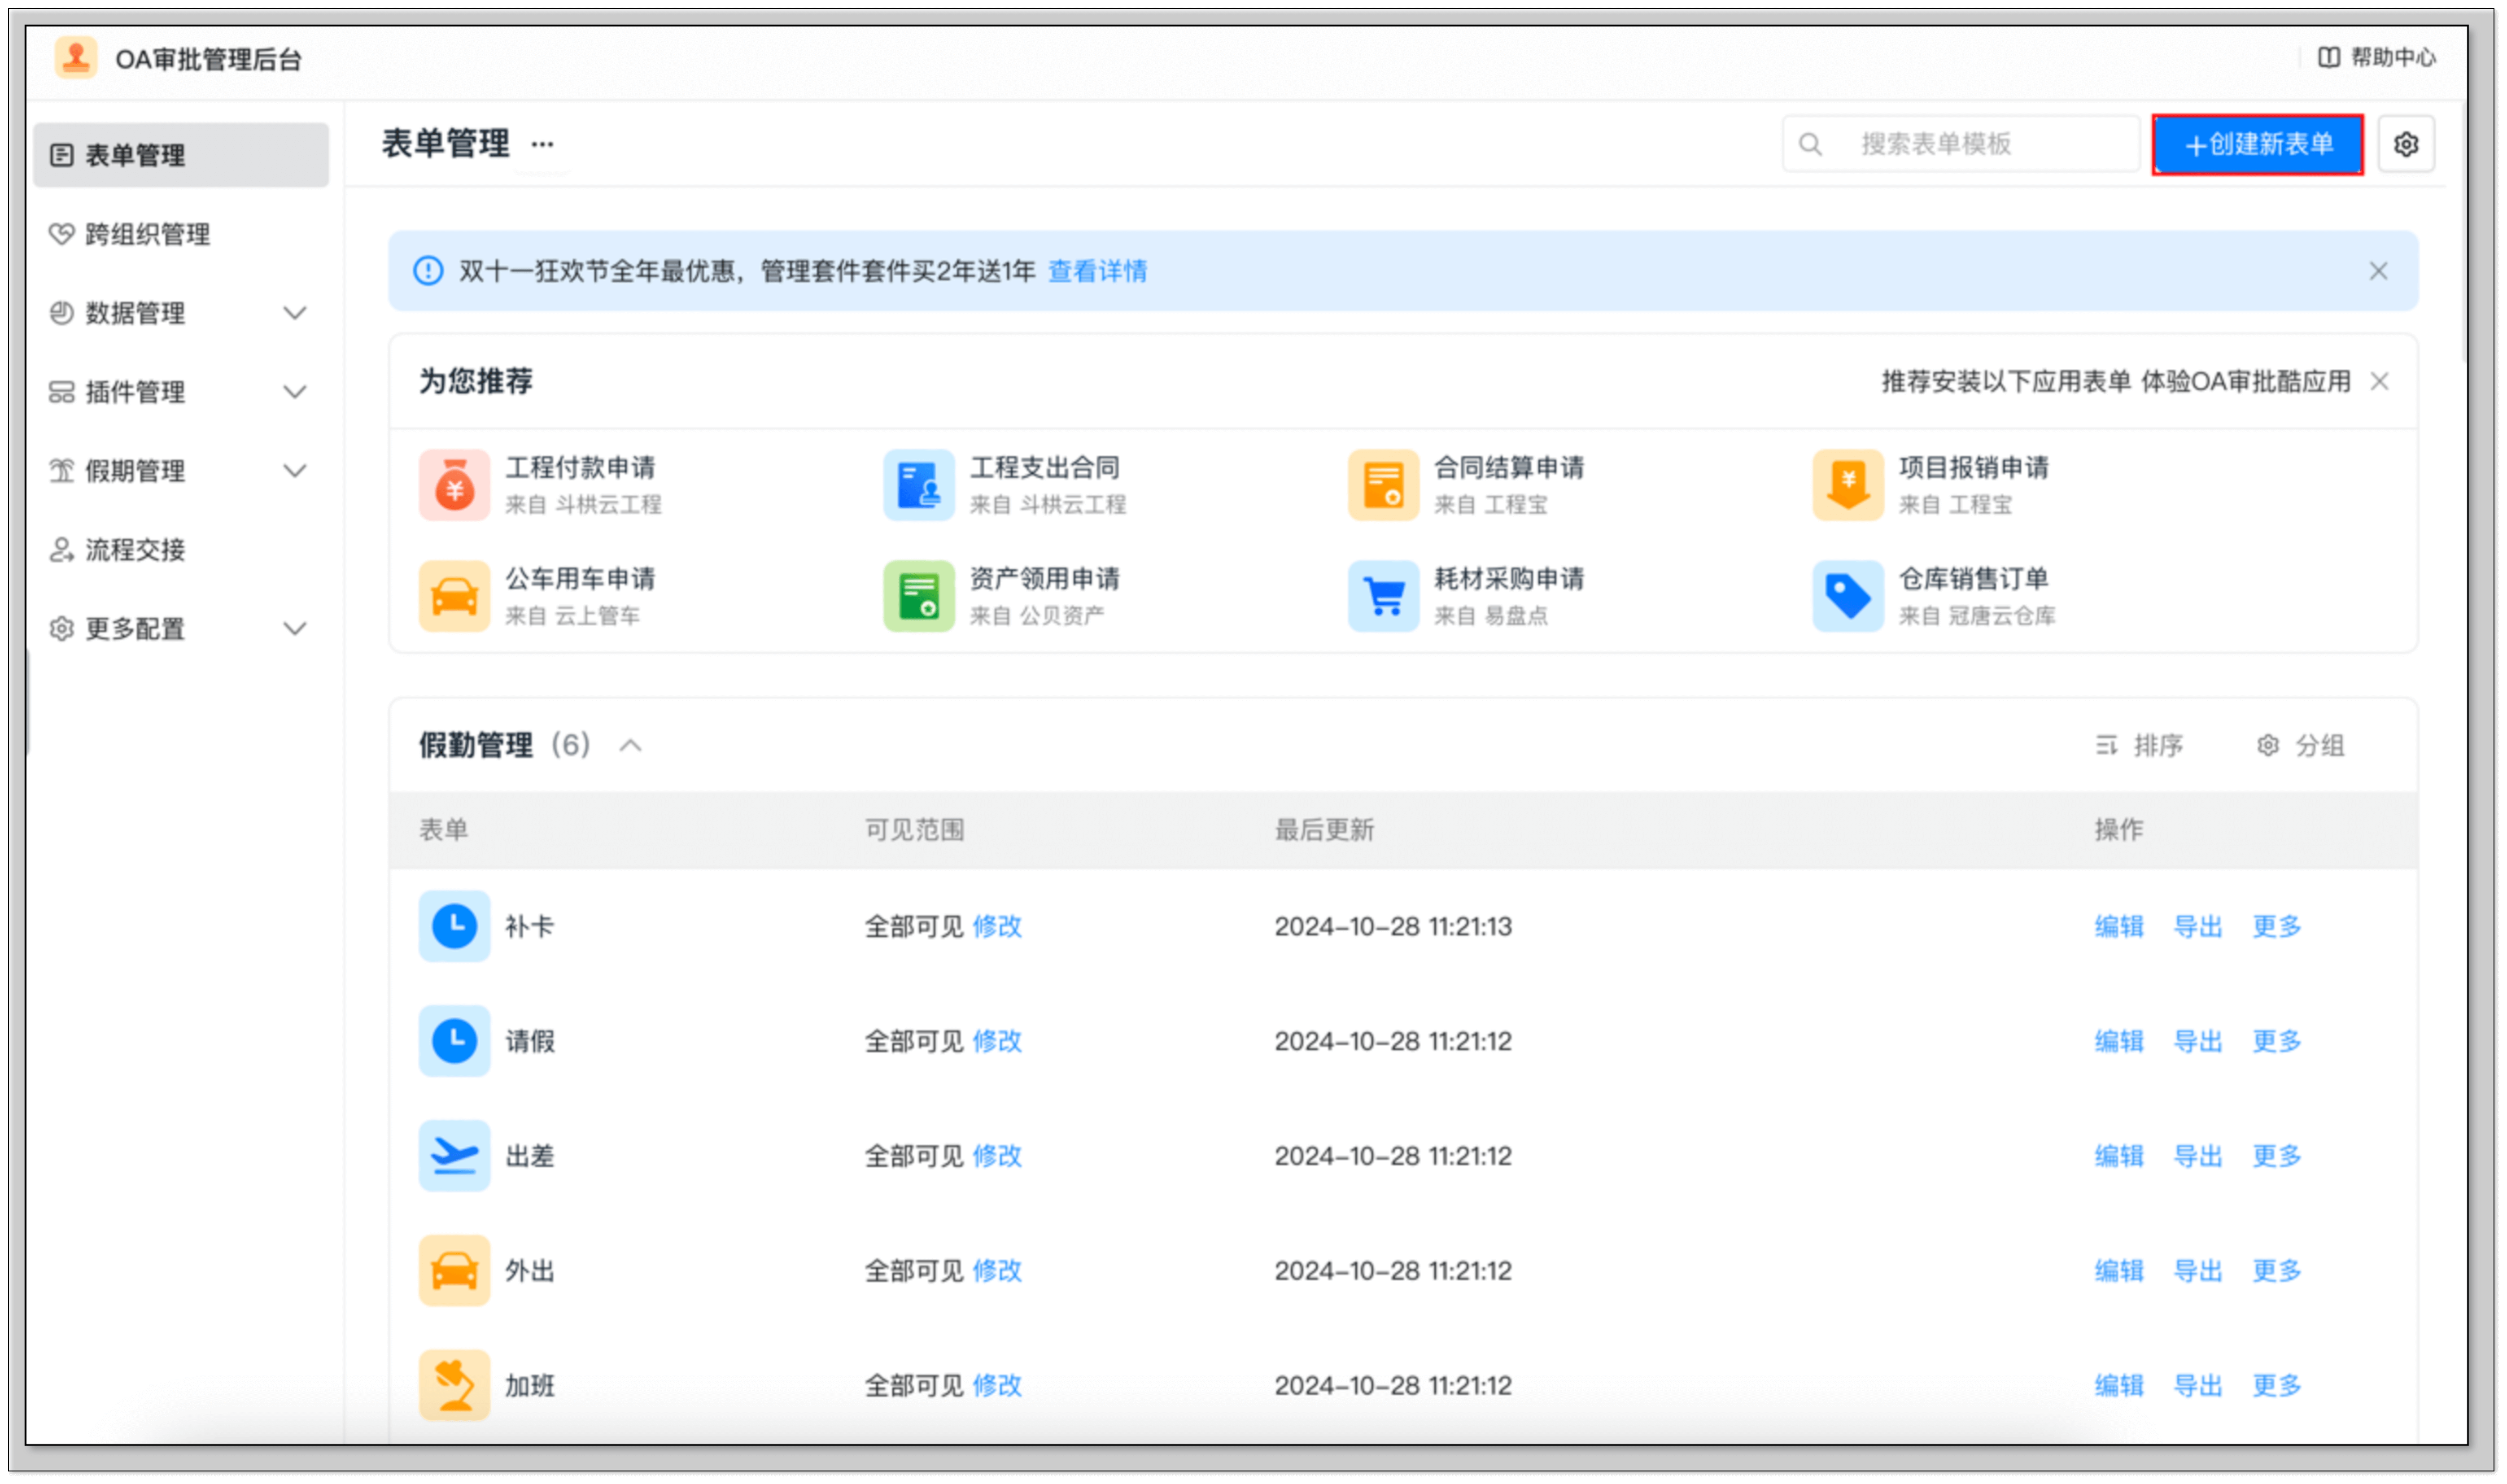Open the 工程付款申请 money bag icon
The image size is (2507, 1484).
coord(454,485)
